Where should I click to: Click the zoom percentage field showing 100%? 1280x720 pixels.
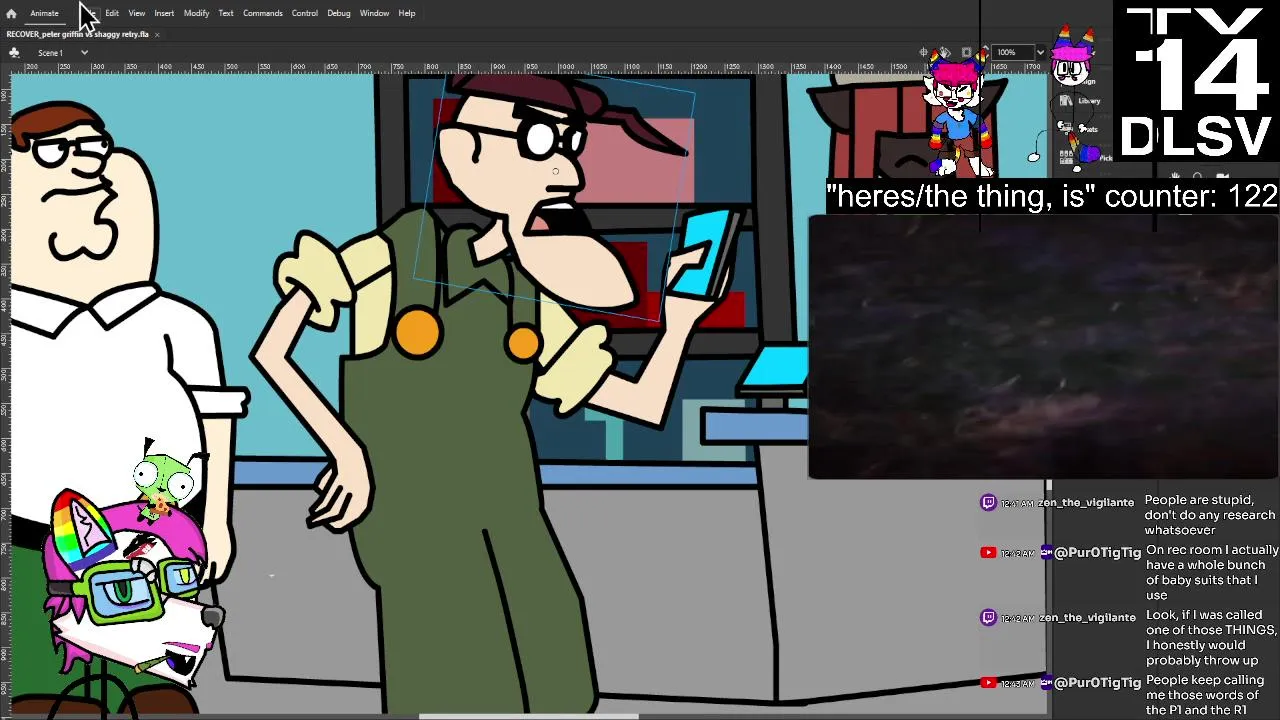[x=1013, y=52]
